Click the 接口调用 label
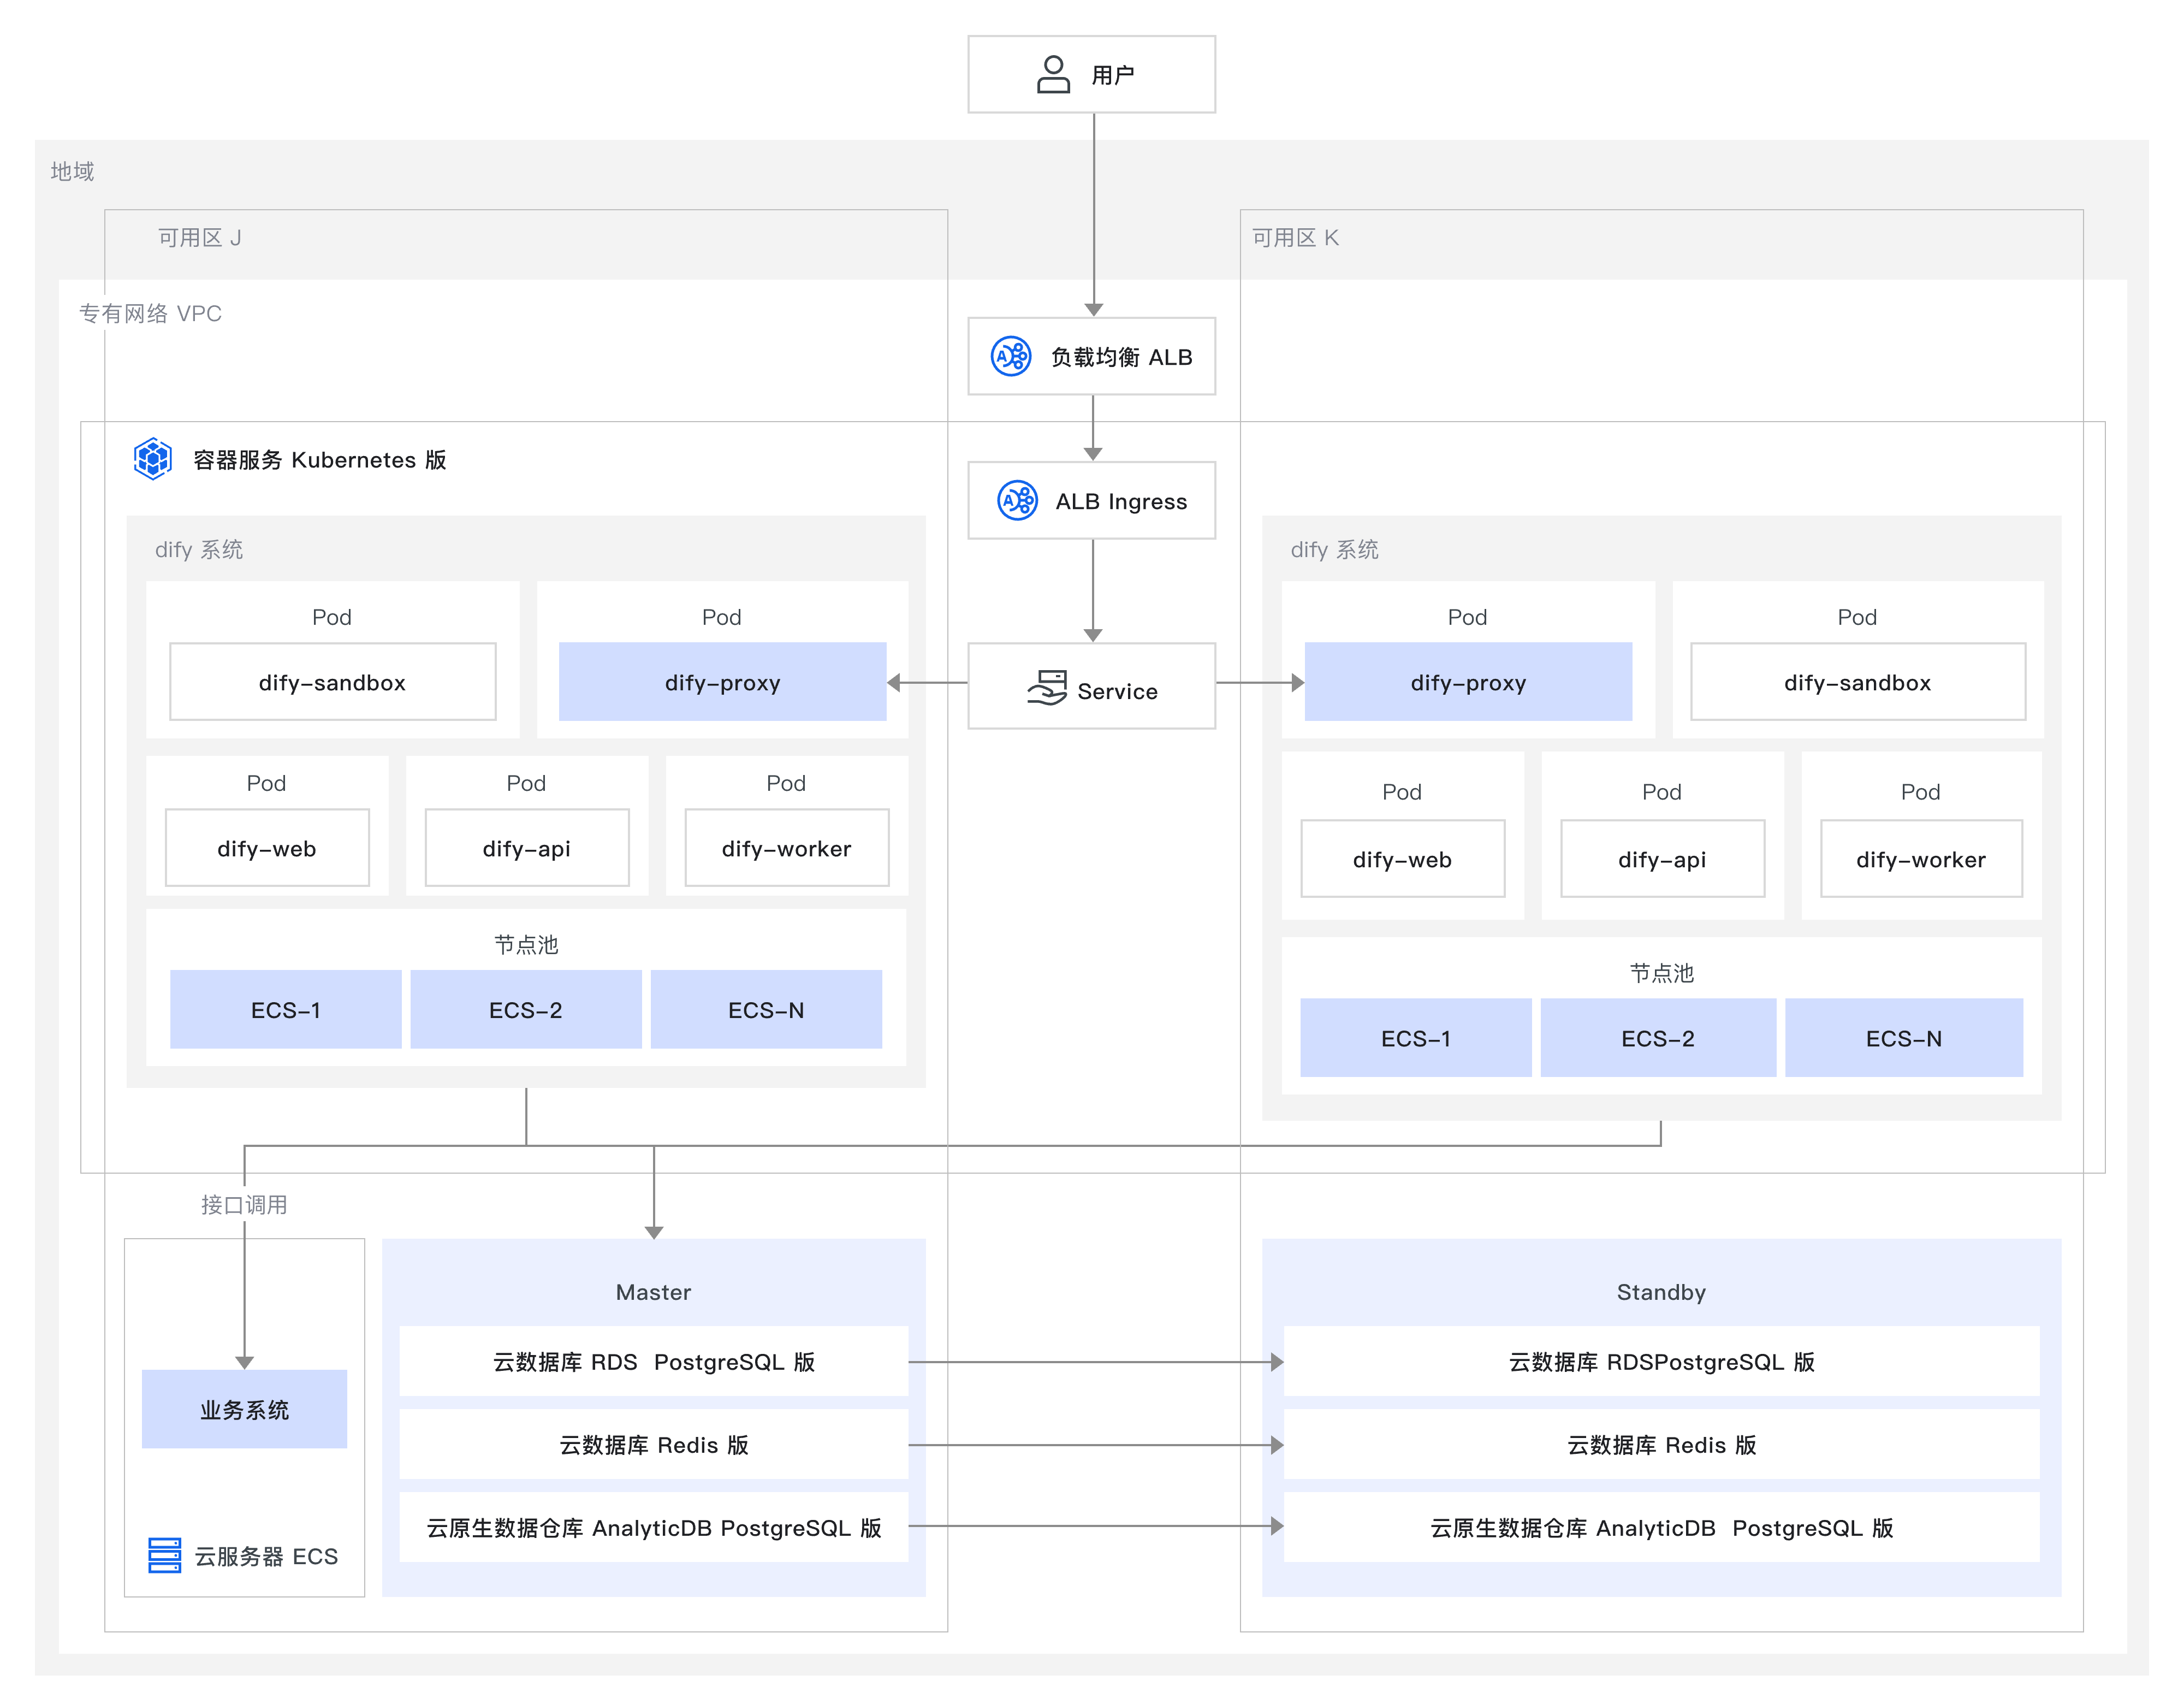Image resolution: width=2184 pixels, height=1704 pixels. (244, 1204)
